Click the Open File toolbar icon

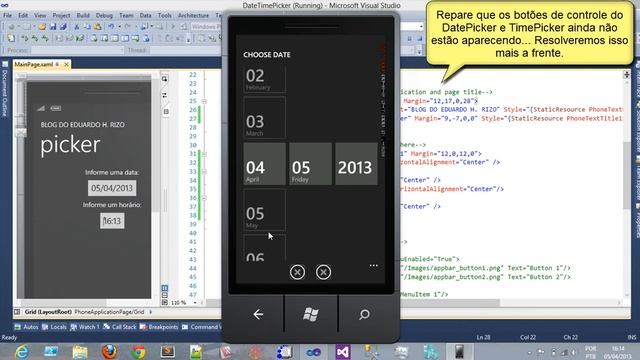coord(42,27)
